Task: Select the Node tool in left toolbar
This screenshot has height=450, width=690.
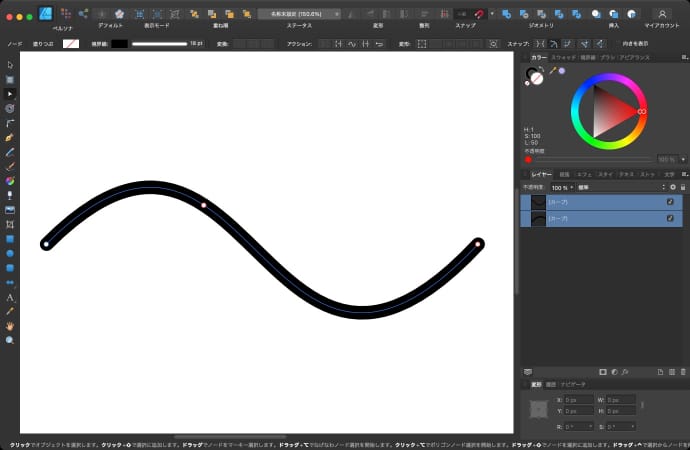Action: click(x=10, y=92)
